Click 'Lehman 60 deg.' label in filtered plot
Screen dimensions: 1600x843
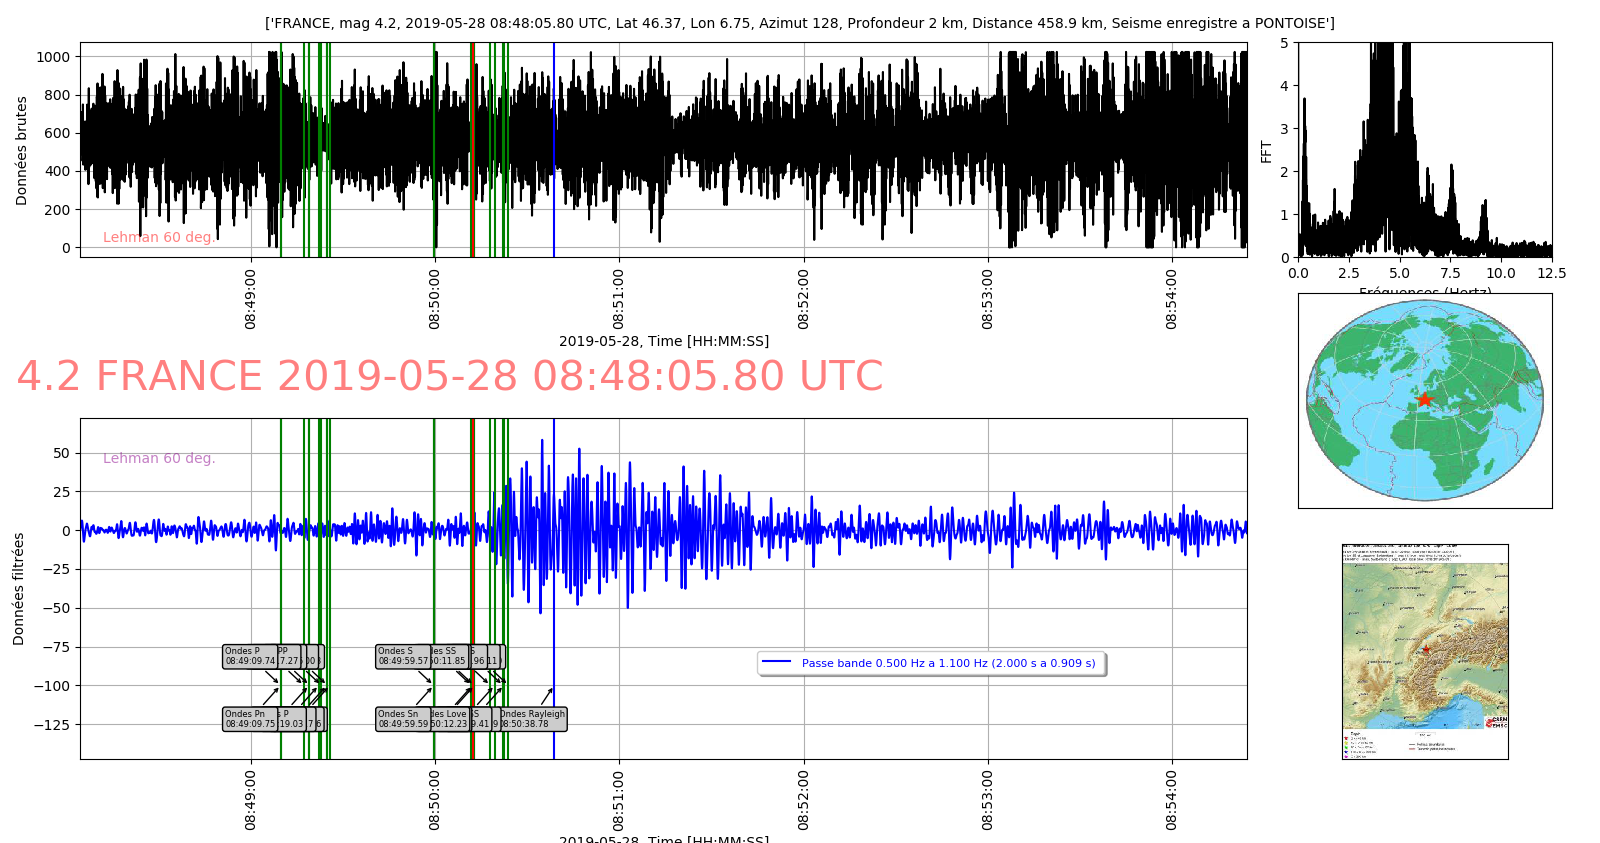(159, 458)
